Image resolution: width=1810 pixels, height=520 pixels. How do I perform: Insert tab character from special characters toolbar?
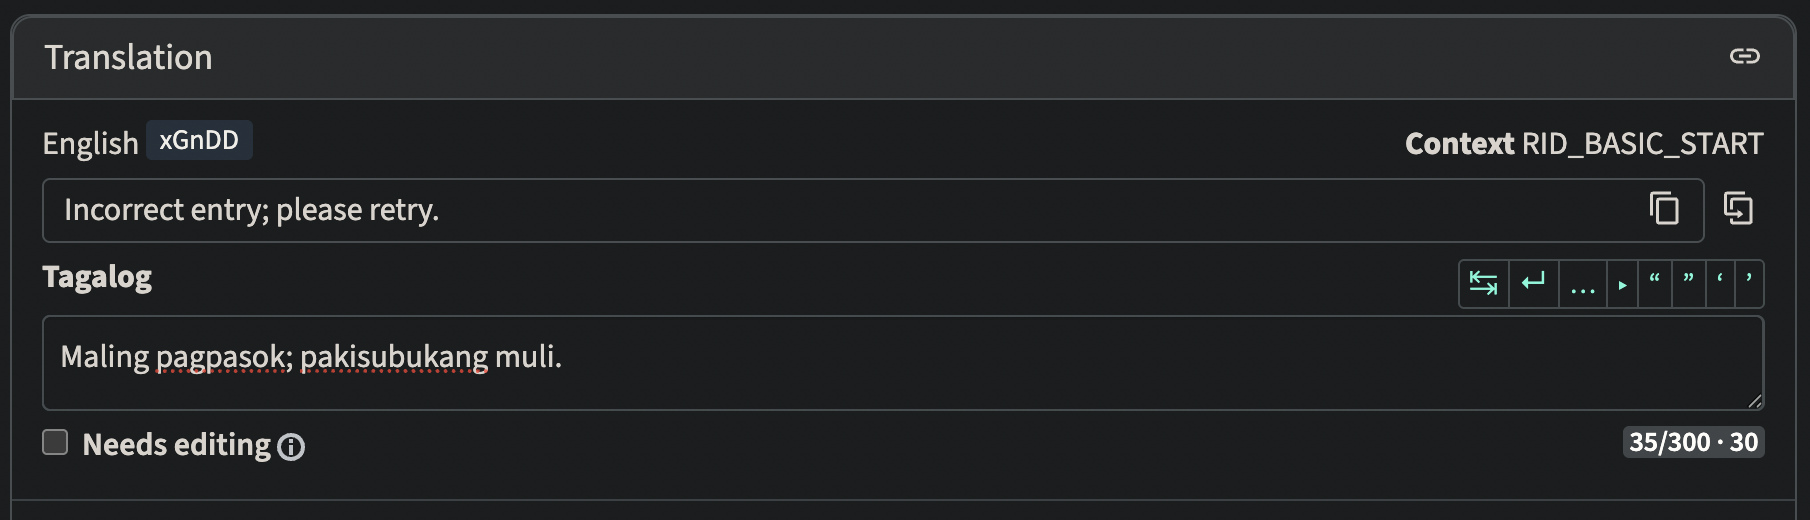tap(1483, 284)
